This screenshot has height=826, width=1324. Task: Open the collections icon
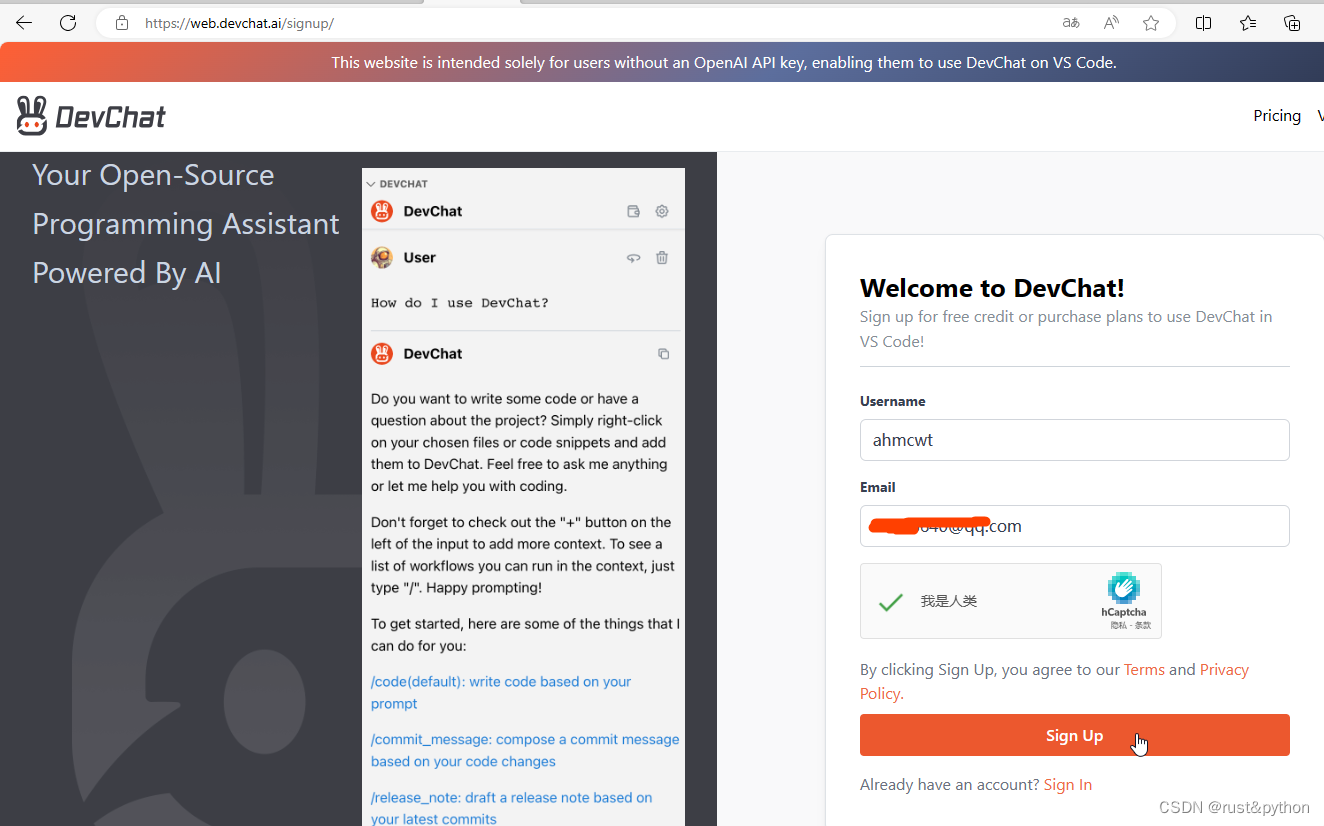coord(1292,23)
